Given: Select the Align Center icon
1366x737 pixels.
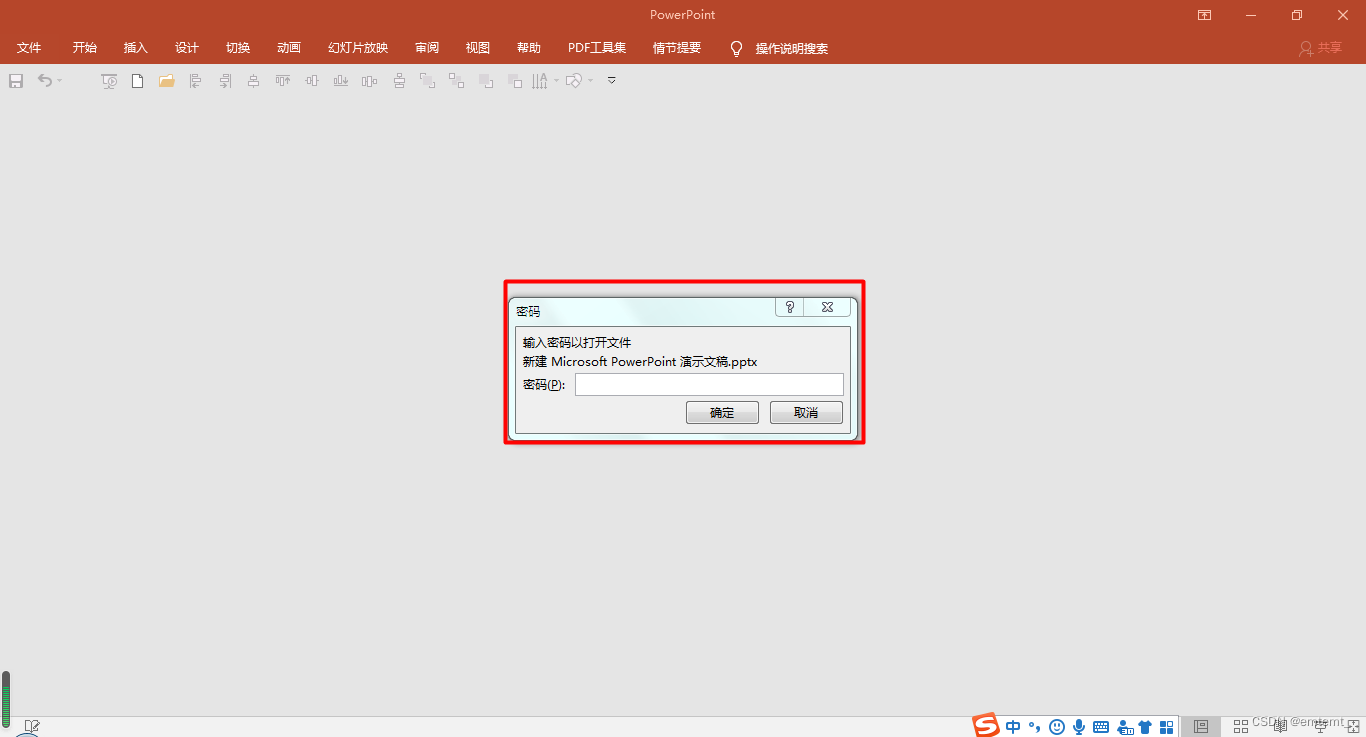Looking at the screenshot, I should (253, 81).
